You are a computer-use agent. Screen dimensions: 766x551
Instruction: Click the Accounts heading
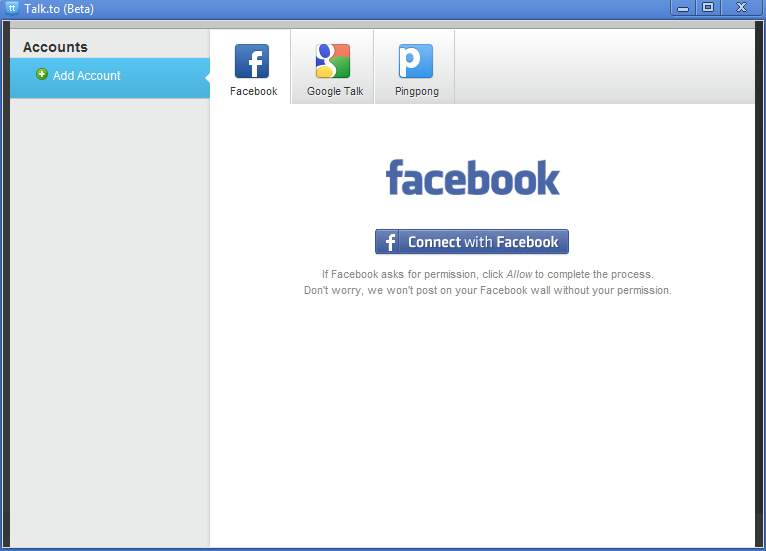pyautogui.click(x=55, y=47)
